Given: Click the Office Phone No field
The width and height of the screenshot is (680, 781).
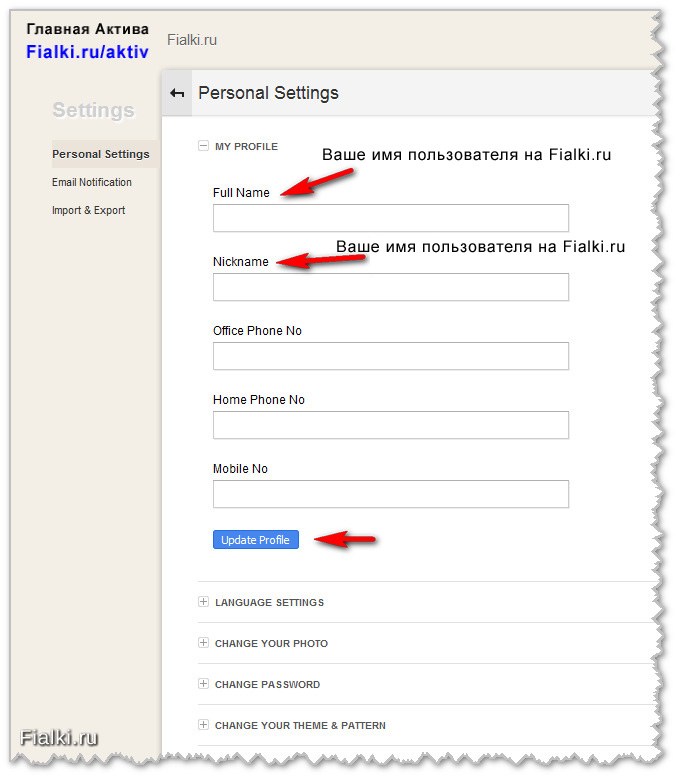Looking at the screenshot, I should click(391, 356).
